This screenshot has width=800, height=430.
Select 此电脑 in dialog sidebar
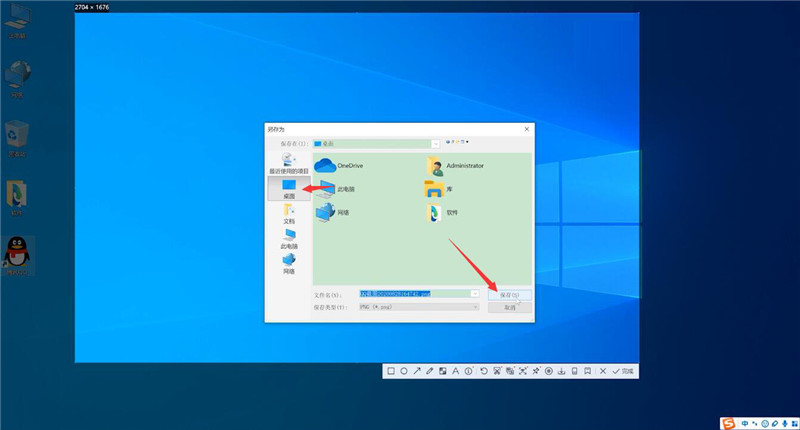click(289, 239)
